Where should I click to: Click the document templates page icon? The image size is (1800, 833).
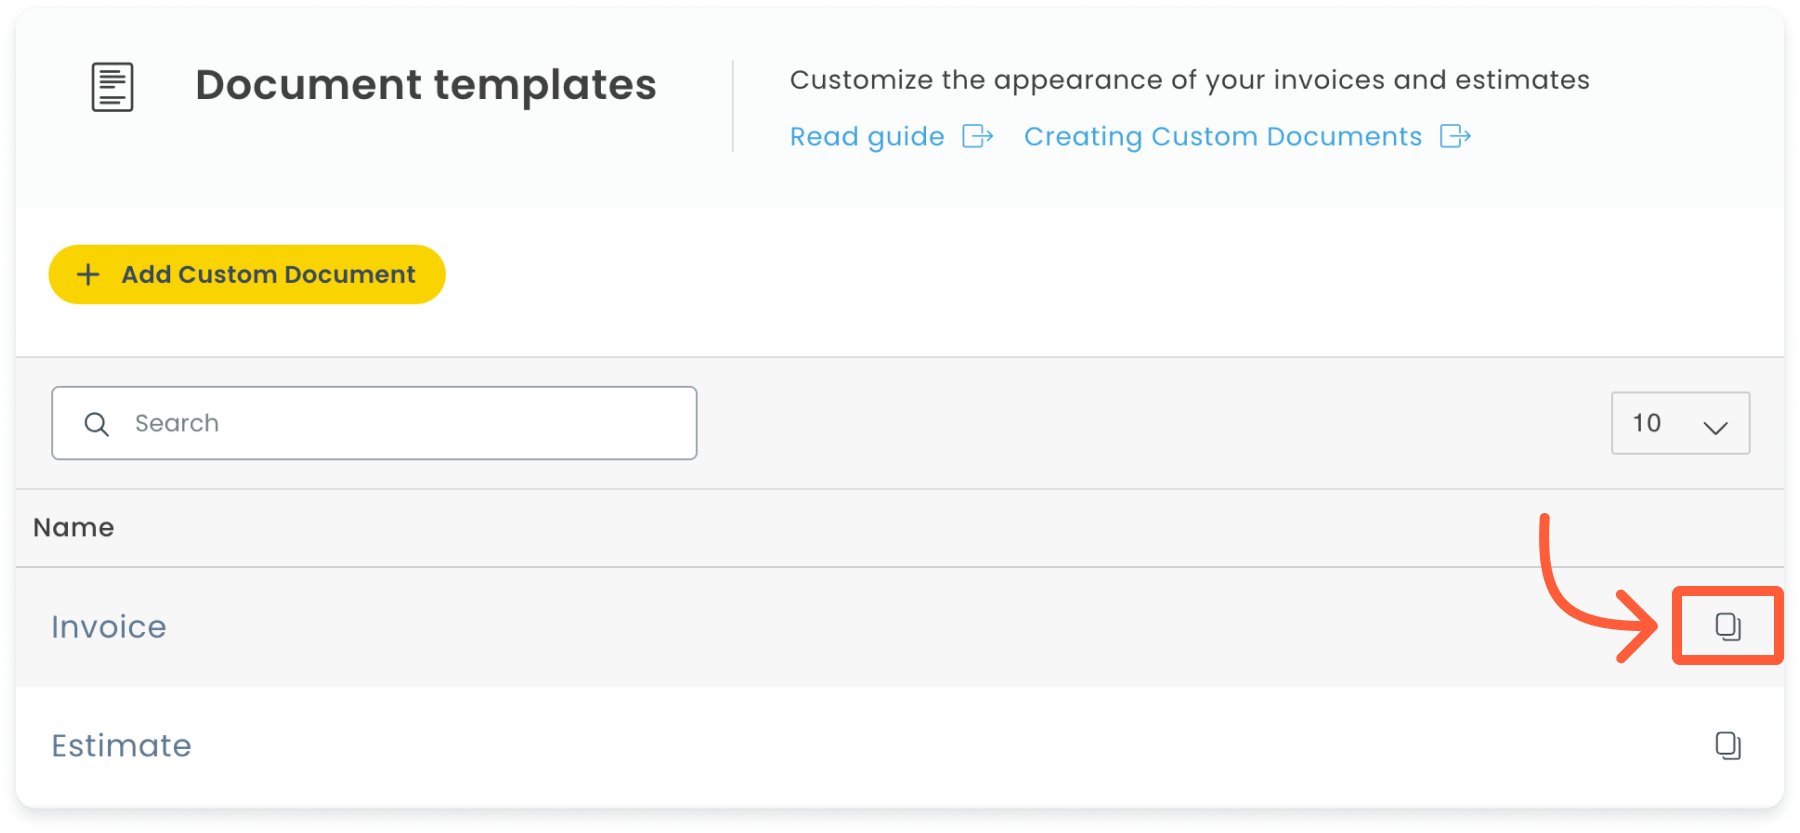(112, 87)
